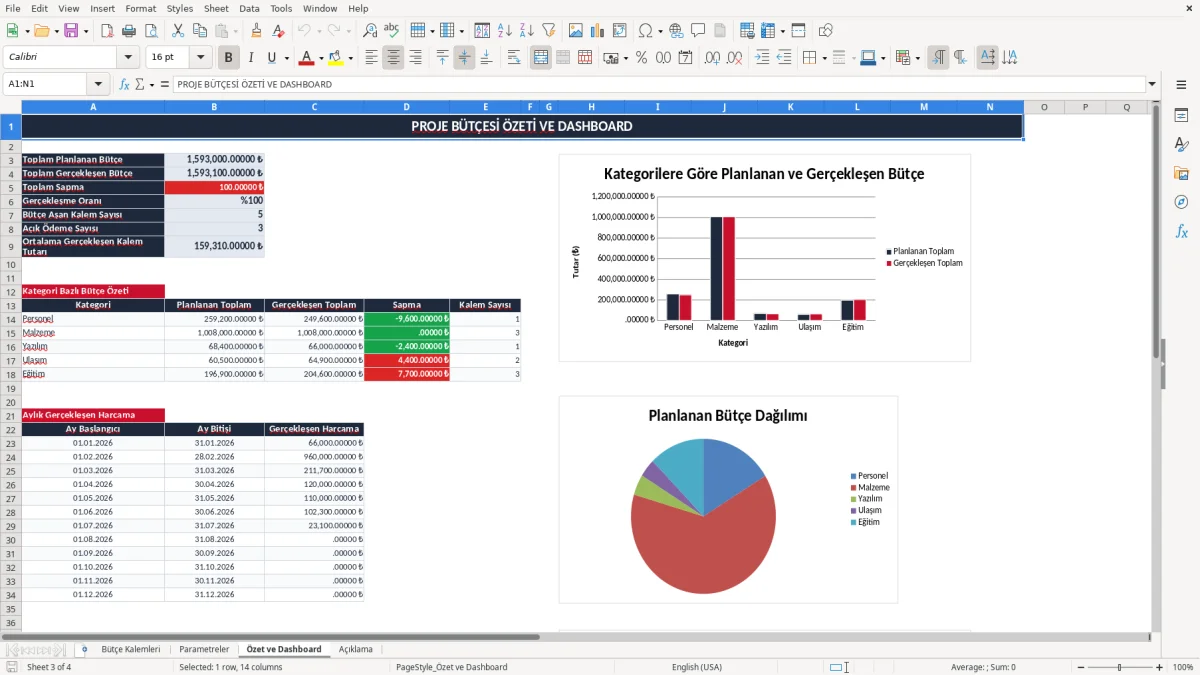Viewport: 1200px width, 675px height.
Task: Open the sidebar Functions fx icon
Action: click(x=1181, y=232)
